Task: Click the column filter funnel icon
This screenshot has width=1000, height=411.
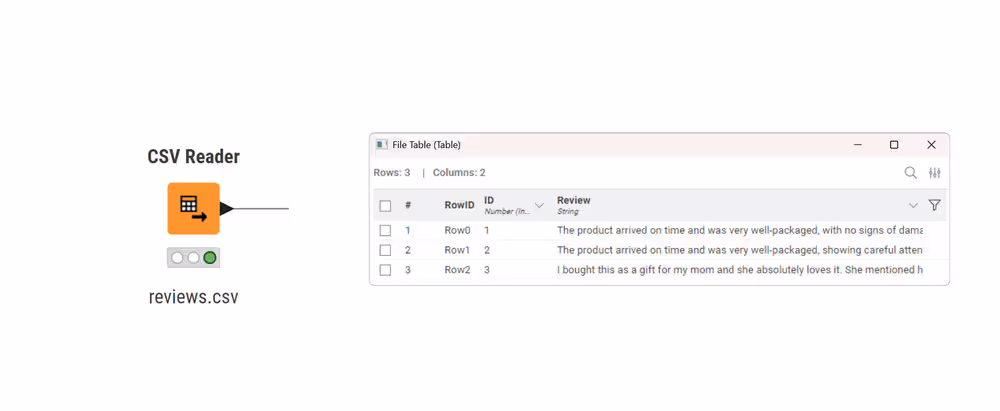Action: (x=935, y=205)
